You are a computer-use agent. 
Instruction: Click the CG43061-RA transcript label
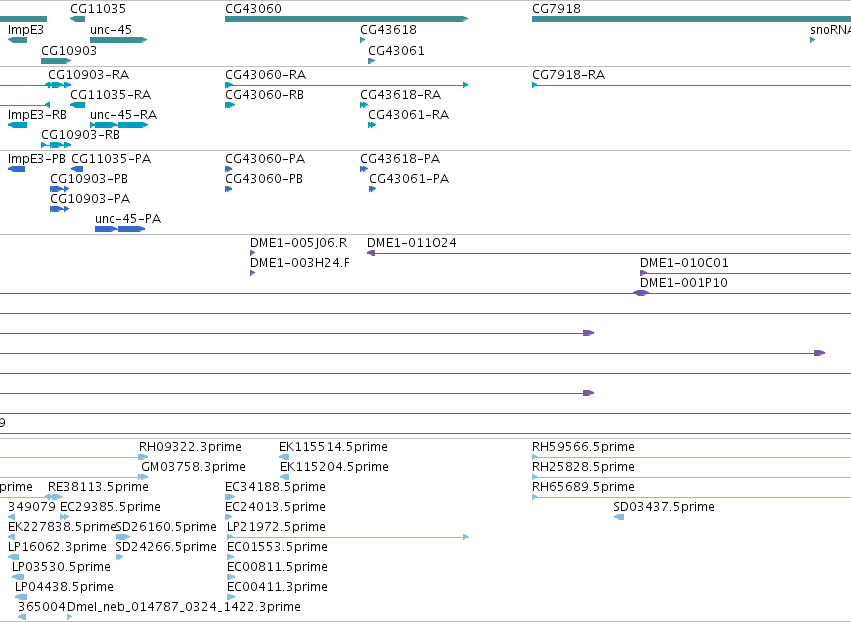click(x=409, y=115)
